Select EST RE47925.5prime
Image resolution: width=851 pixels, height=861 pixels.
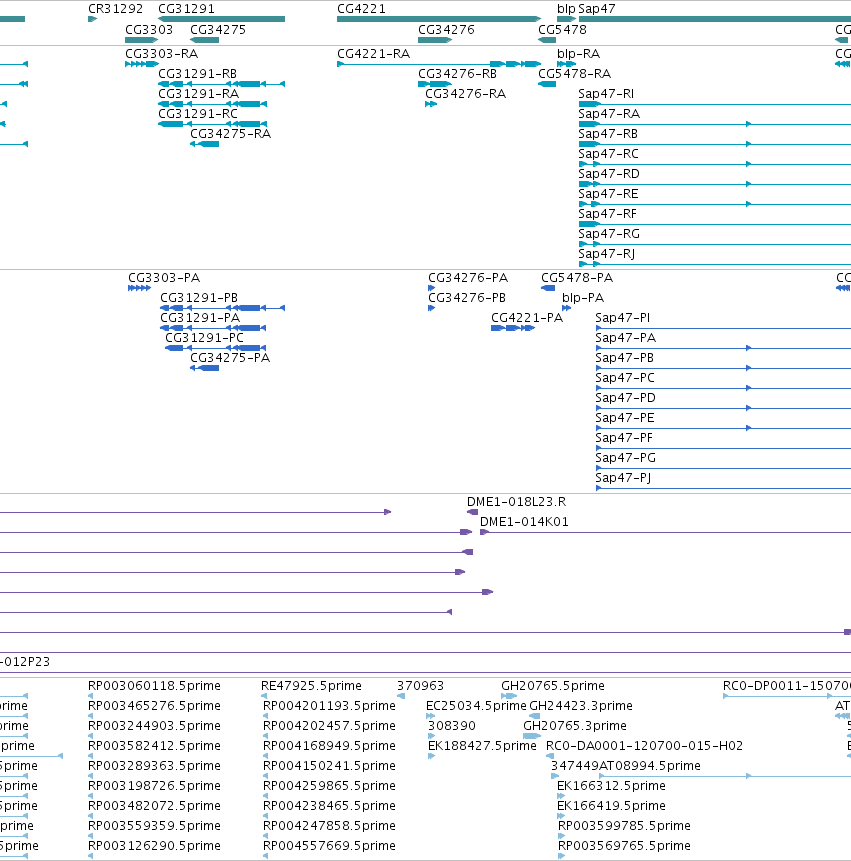(x=311, y=686)
